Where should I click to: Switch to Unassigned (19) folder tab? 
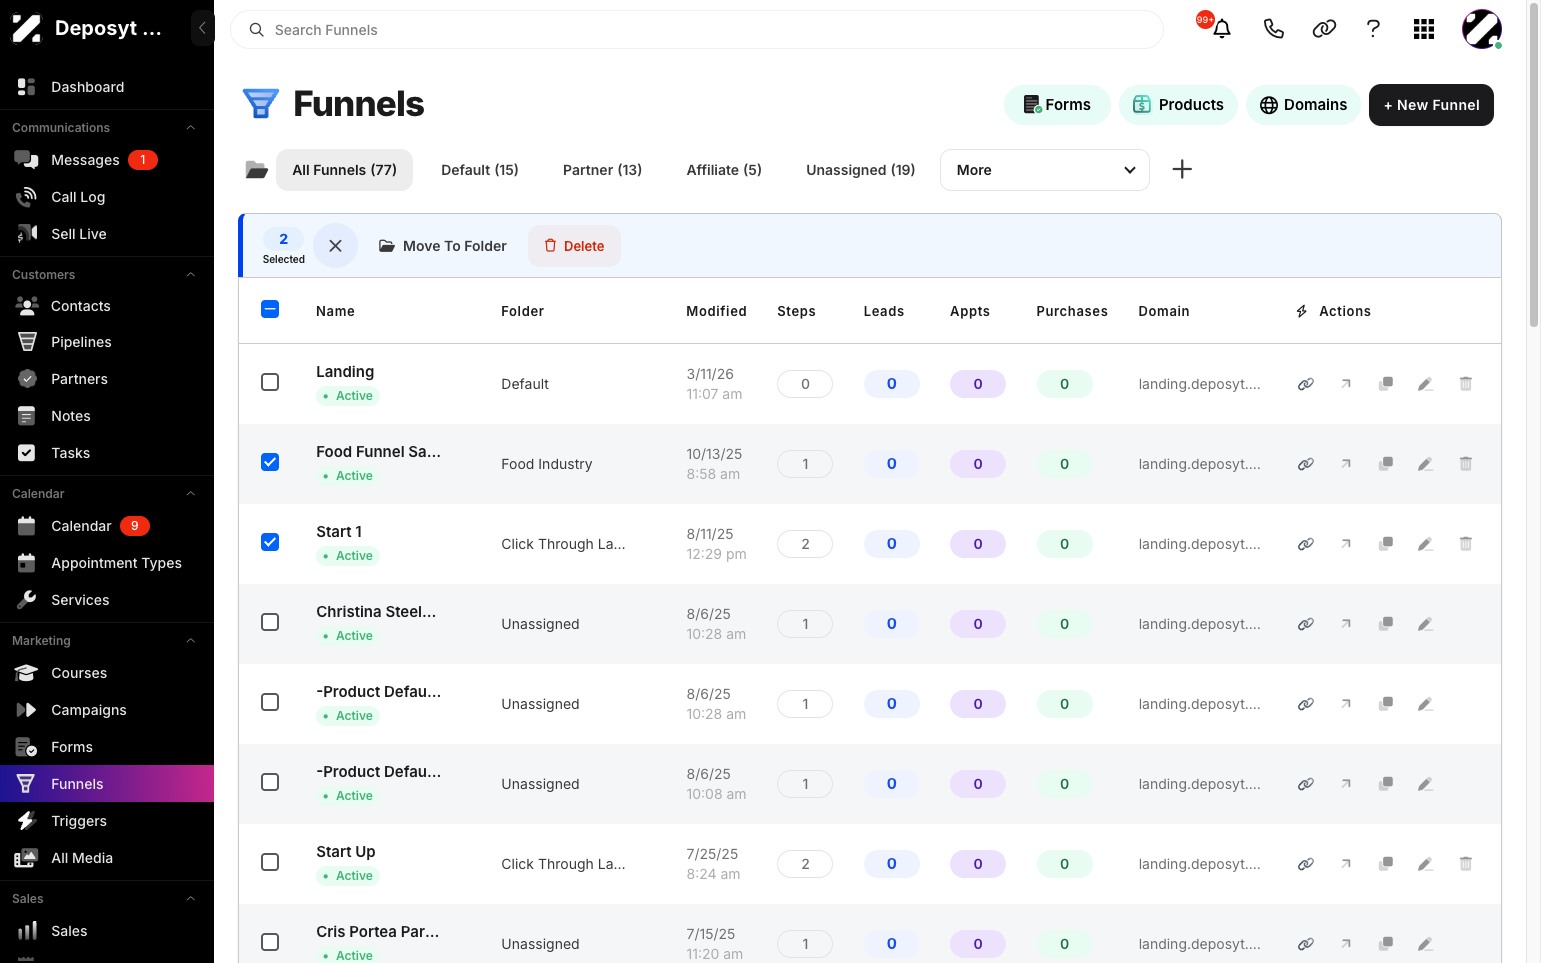pyautogui.click(x=861, y=170)
